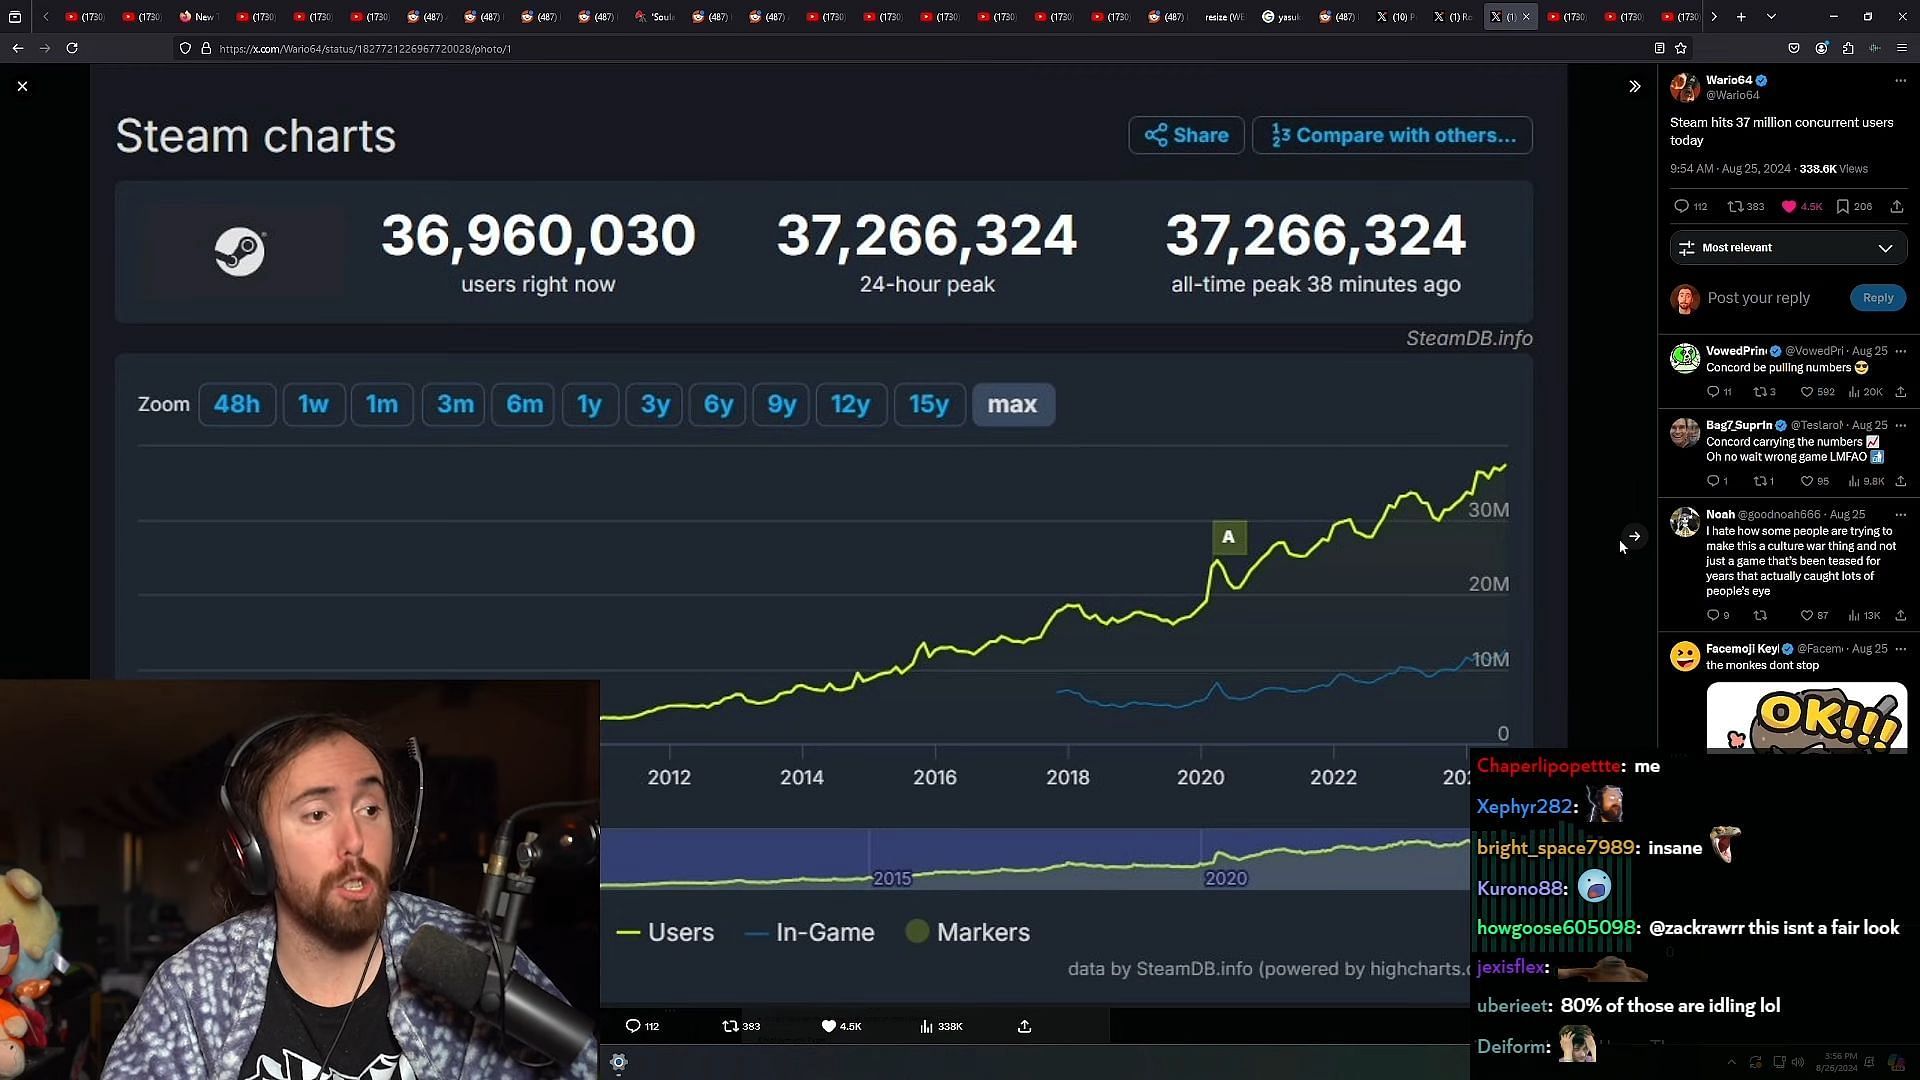Switch to the 'yasuk' browser tab
This screenshot has height=1080, width=1920.
(x=1281, y=17)
